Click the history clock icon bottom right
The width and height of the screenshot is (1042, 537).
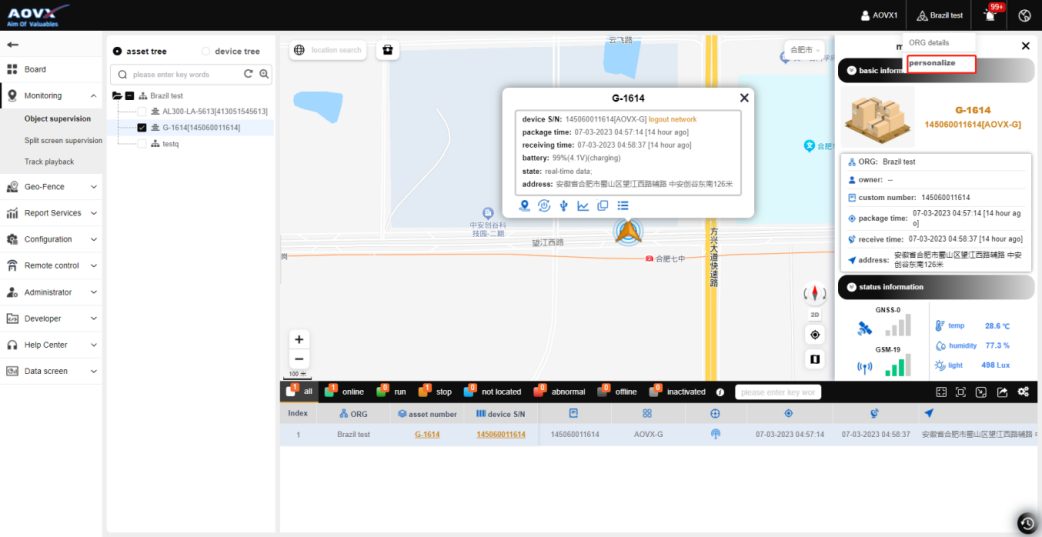point(1025,523)
